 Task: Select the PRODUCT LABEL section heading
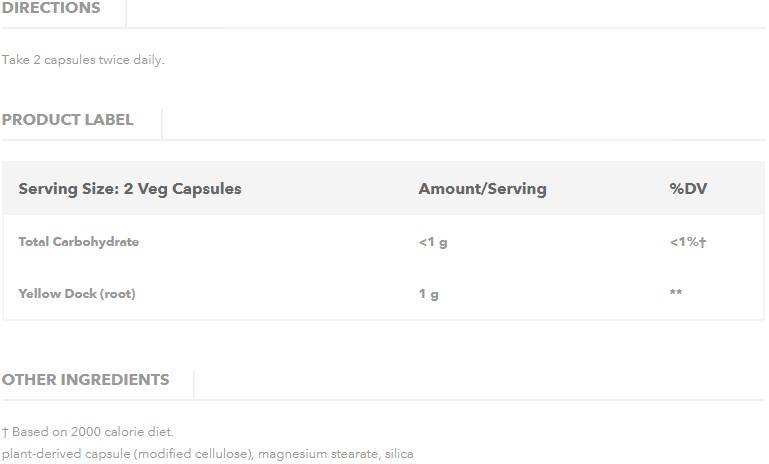tap(67, 120)
